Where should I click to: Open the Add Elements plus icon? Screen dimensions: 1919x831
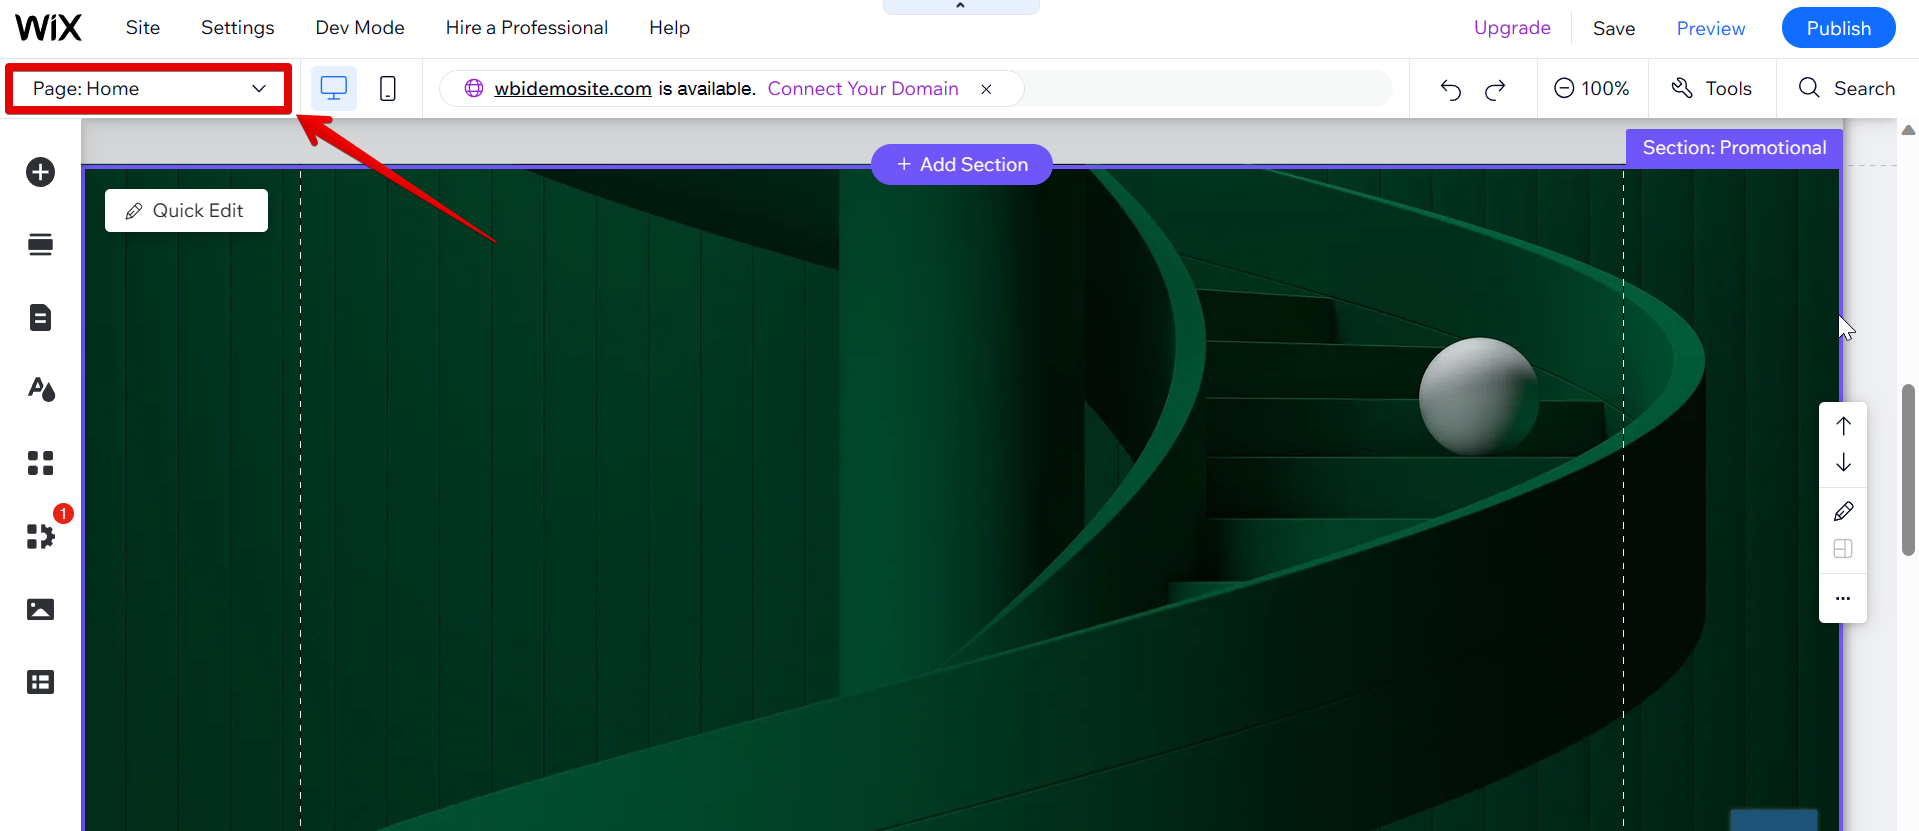coord(40,172)
